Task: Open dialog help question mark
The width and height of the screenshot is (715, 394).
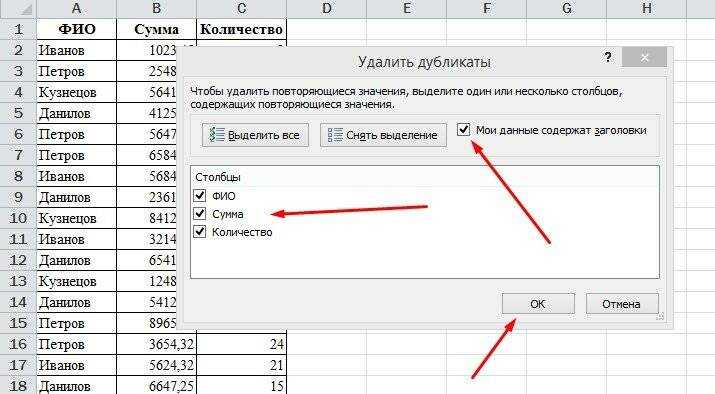Action: coord(608,57)
